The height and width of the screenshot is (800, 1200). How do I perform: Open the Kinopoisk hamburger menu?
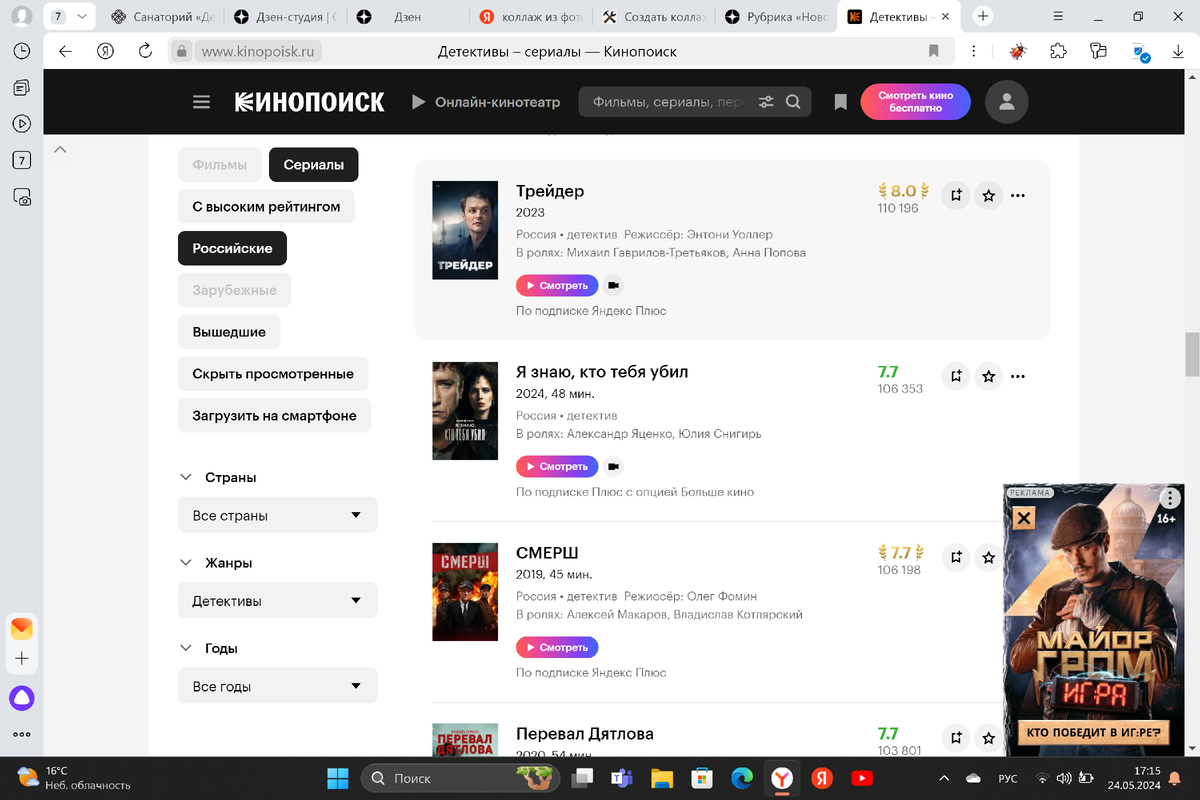click(x=202, y=102)
